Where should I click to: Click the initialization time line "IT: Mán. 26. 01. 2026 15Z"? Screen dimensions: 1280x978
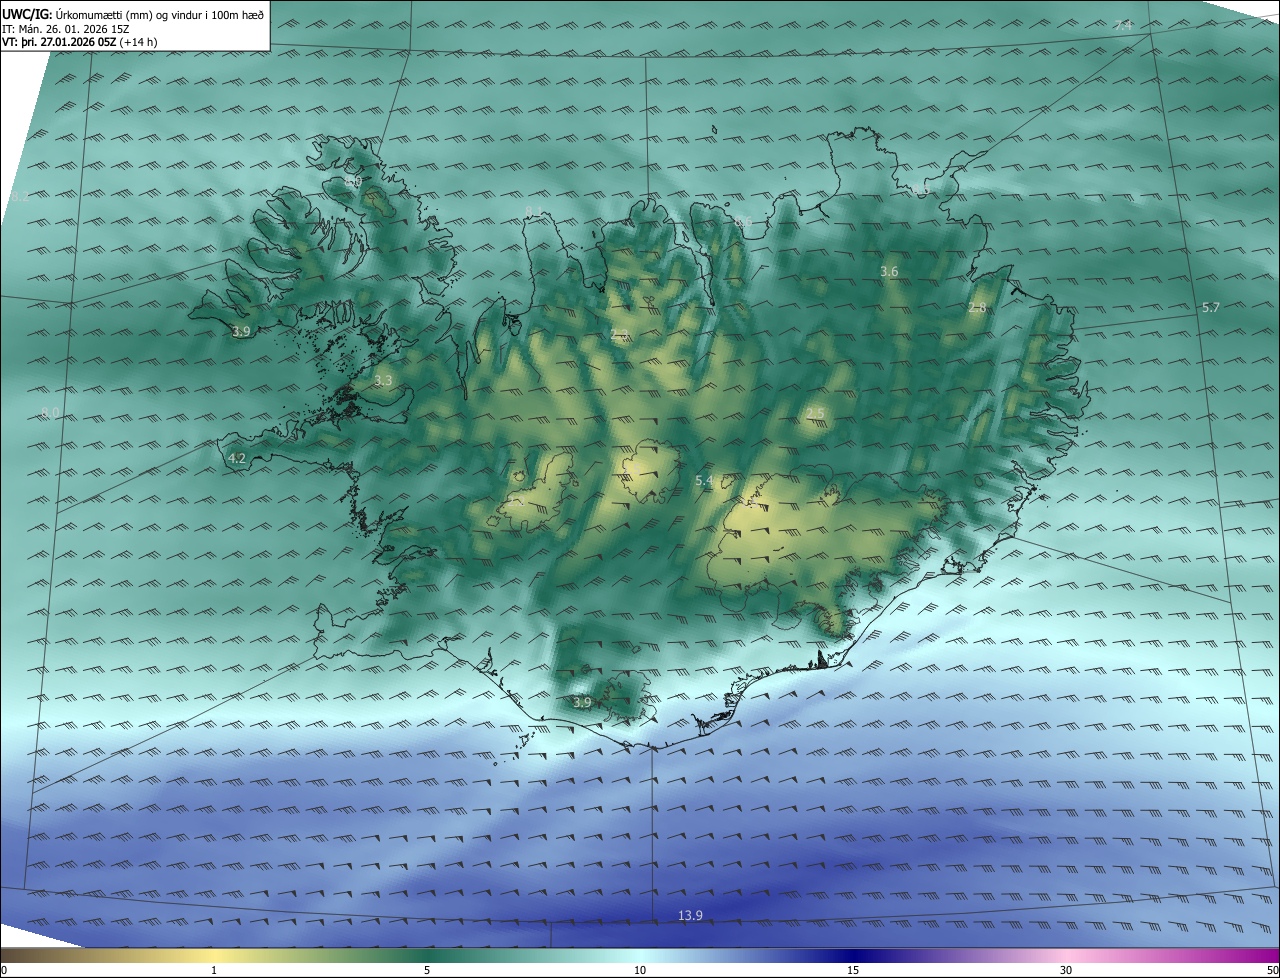pos(67,29)
